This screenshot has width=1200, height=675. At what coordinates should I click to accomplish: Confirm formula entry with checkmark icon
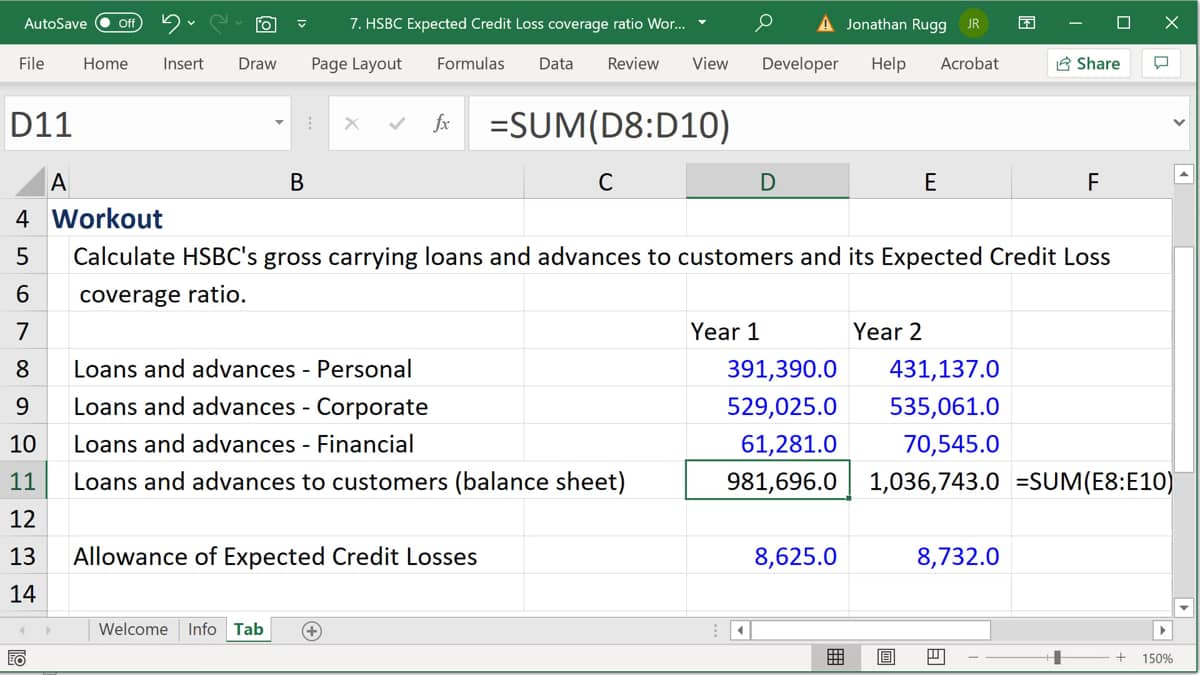click(397, 124)
